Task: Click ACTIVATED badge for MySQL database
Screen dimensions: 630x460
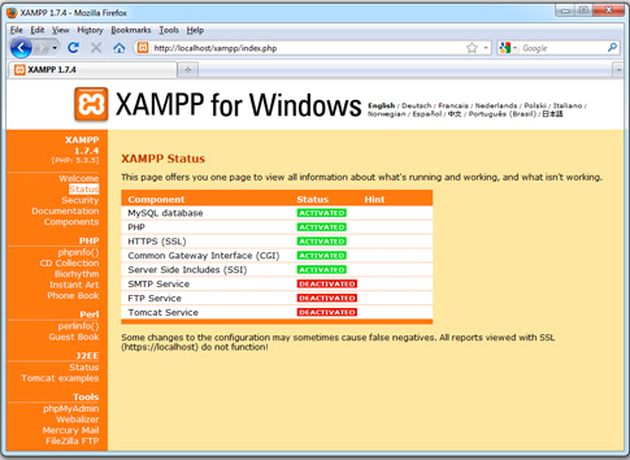Action: (x=321, y=213)
